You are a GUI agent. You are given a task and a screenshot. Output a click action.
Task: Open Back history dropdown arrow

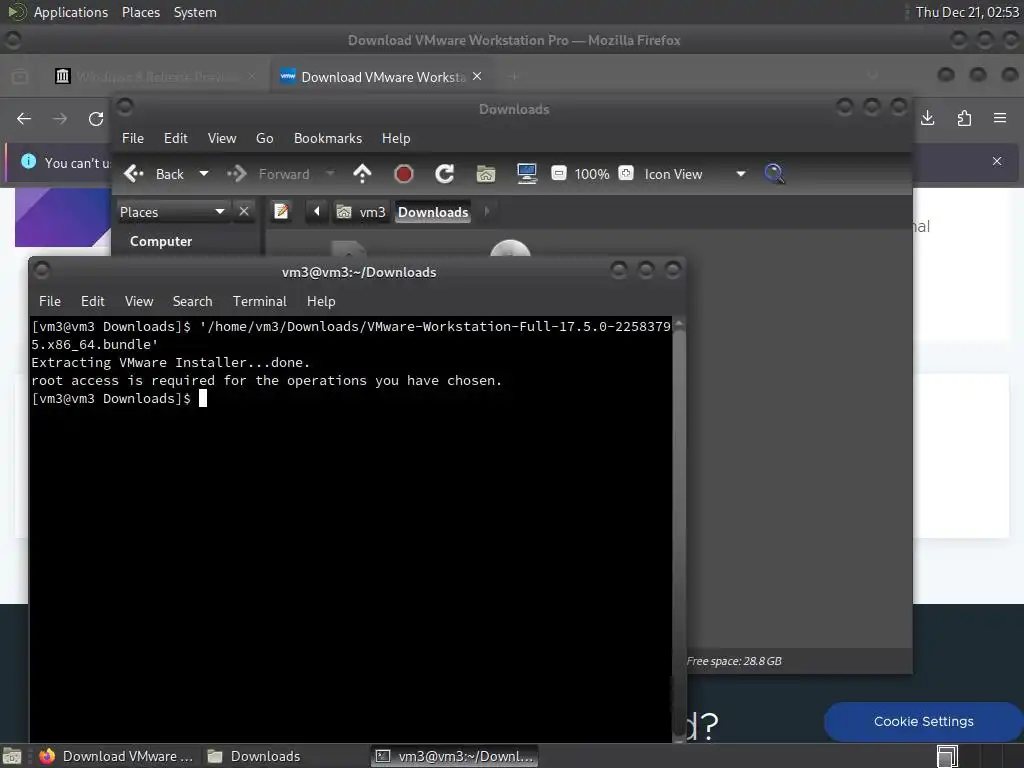point(204,174)
